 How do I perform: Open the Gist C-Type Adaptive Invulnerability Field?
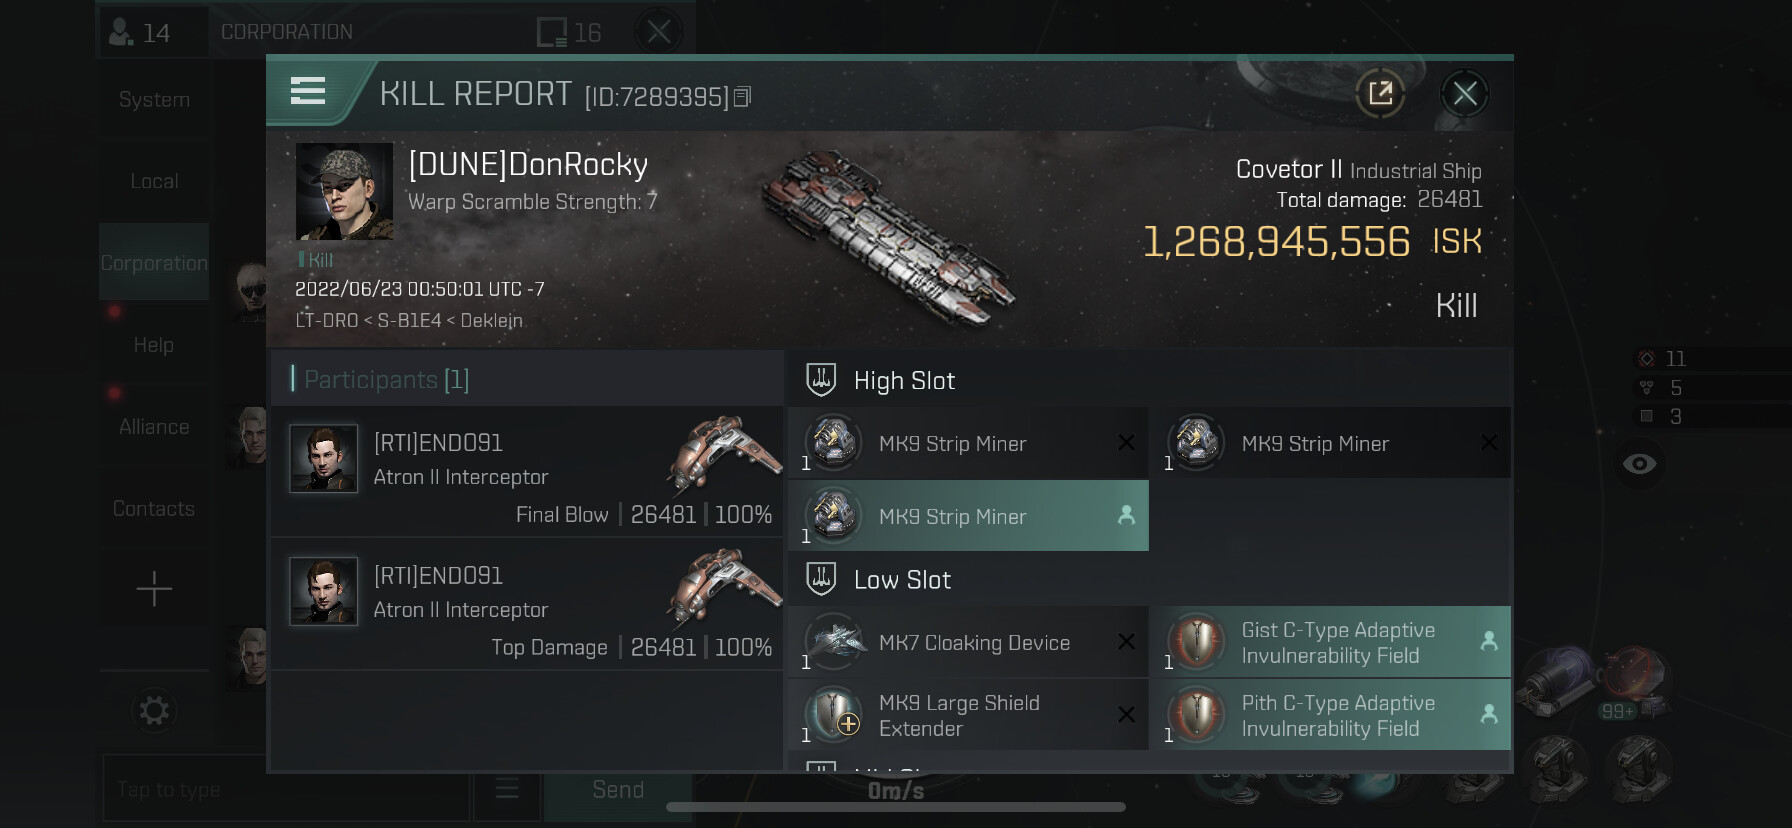1330,643
